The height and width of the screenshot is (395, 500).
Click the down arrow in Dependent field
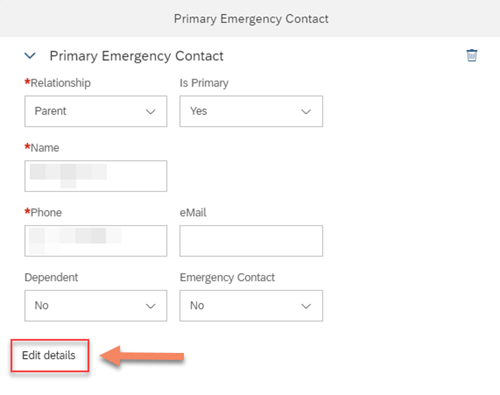coord(151,306)
